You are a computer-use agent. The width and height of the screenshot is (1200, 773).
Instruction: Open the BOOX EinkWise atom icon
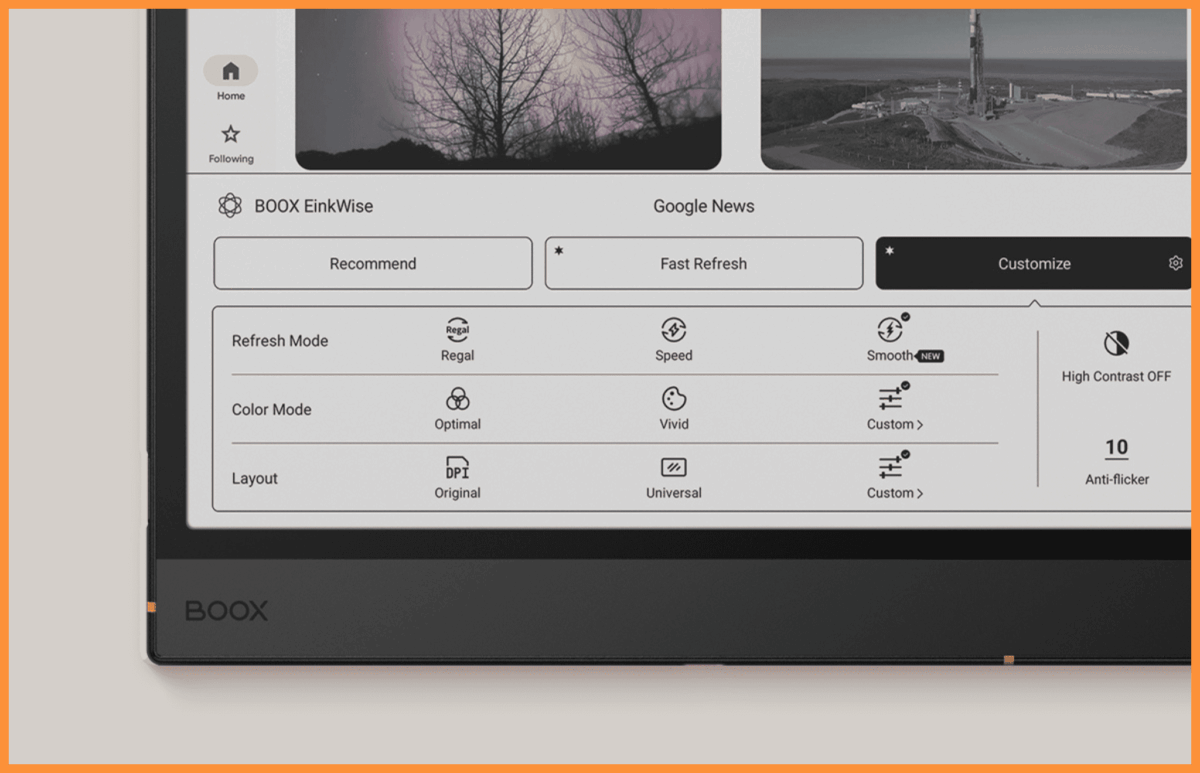click(x=230, y=204)
